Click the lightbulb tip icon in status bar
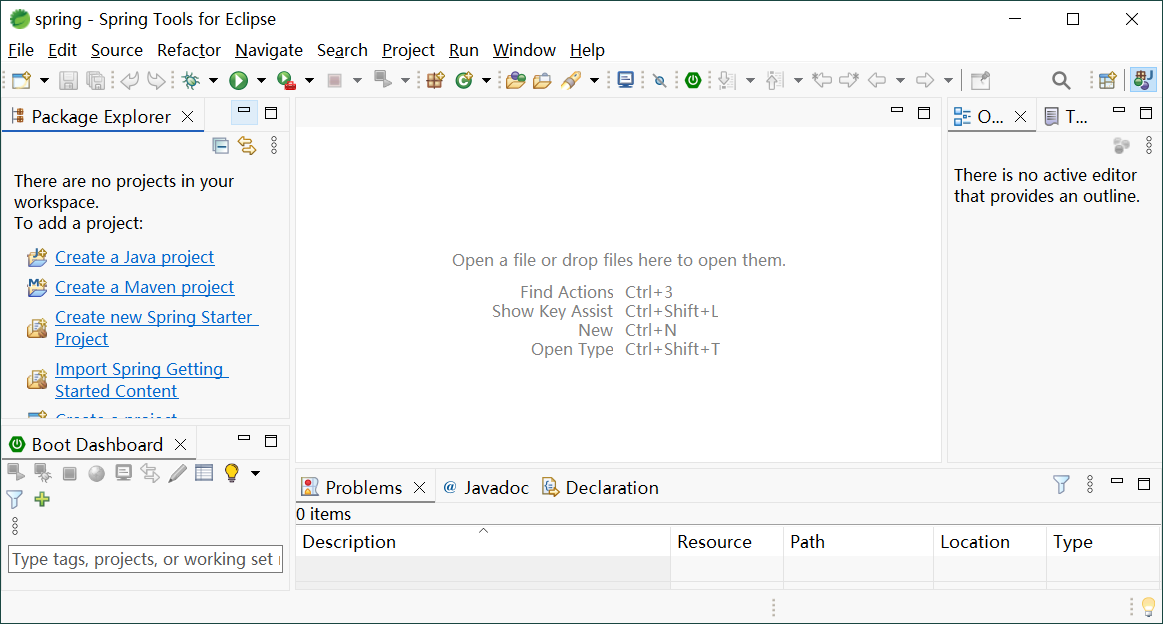Viewport: 1163px width, 624px height. coord(1149,608)
